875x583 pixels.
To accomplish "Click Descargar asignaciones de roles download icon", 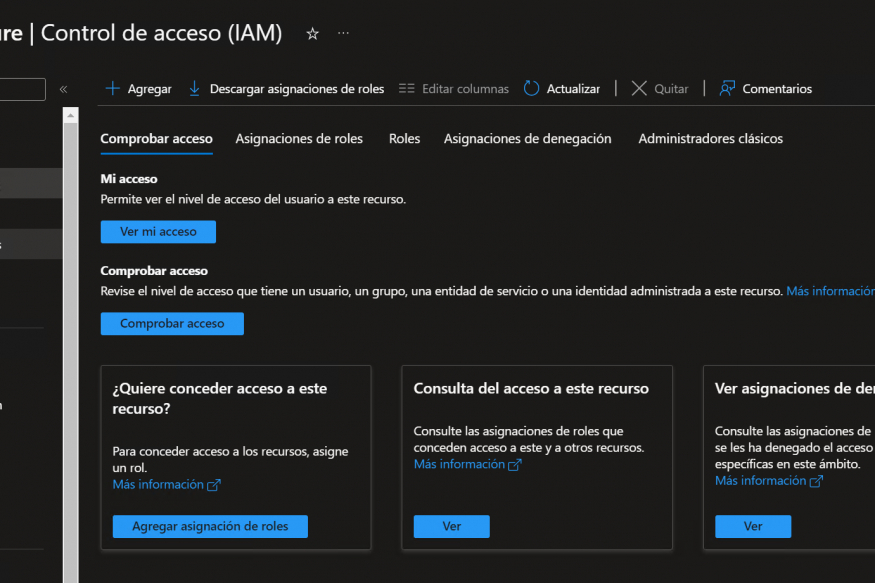I will tap(195, 89).
